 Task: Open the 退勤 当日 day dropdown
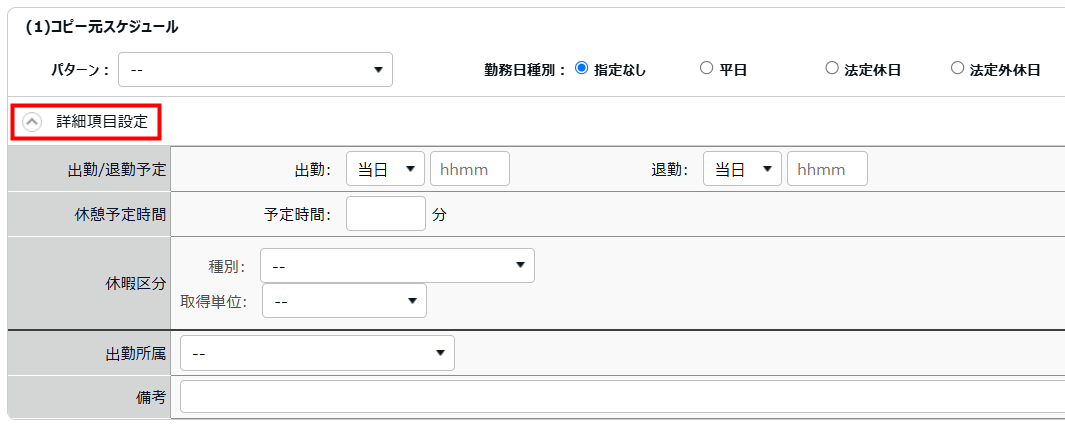click(x=742, y=169)
